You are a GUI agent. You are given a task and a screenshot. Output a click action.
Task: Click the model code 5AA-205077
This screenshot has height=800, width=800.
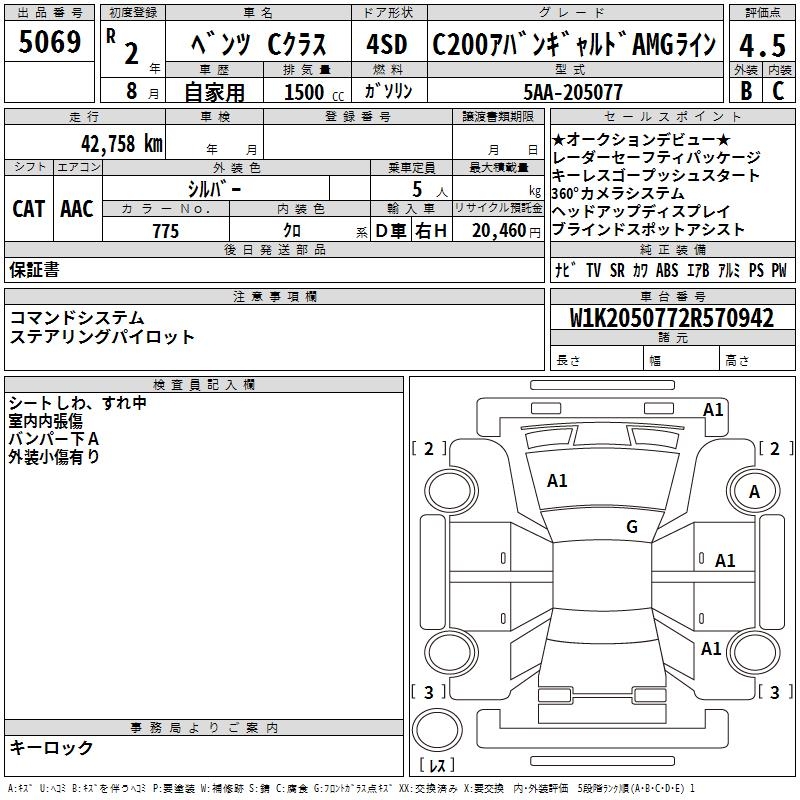(x=573, y=92)
